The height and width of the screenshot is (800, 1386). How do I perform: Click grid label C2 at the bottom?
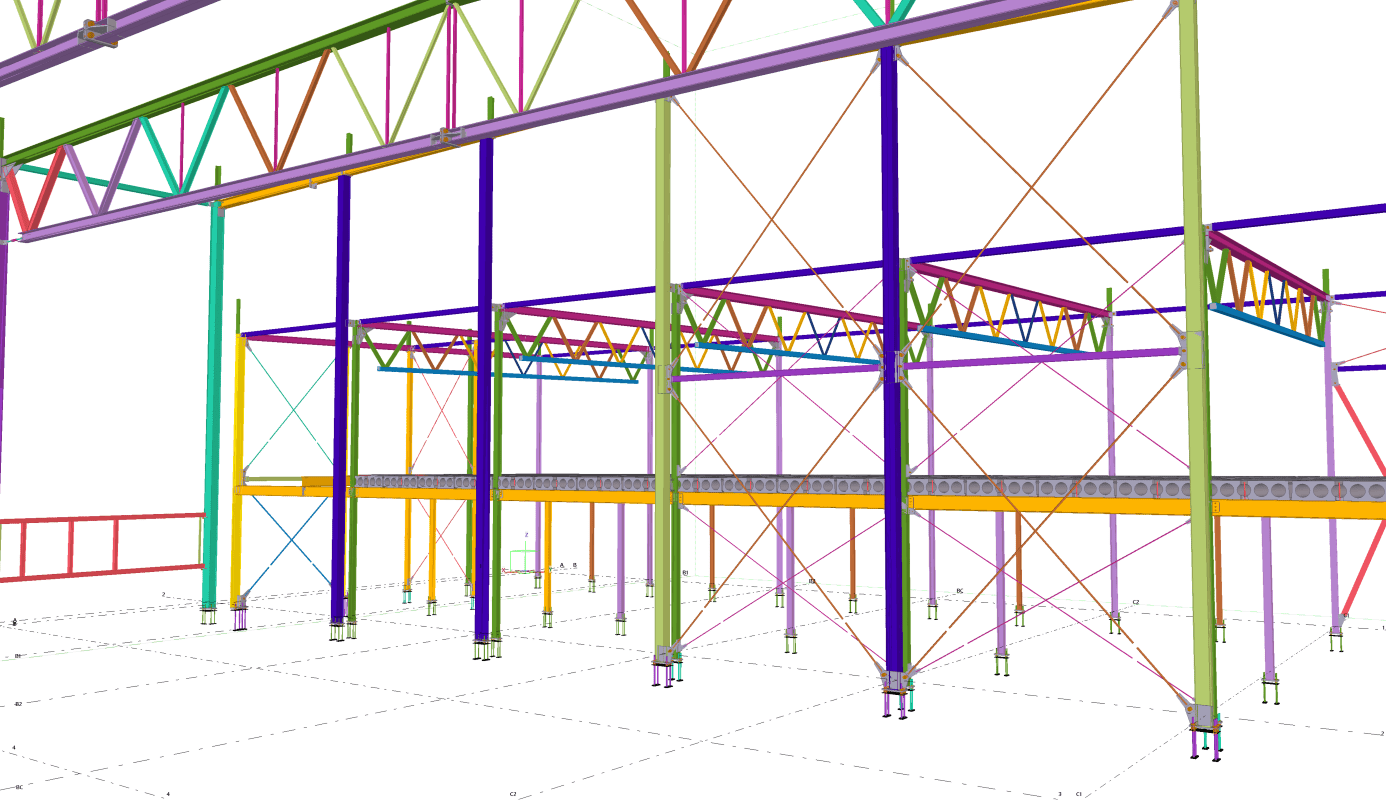click(x=513, y=794)
